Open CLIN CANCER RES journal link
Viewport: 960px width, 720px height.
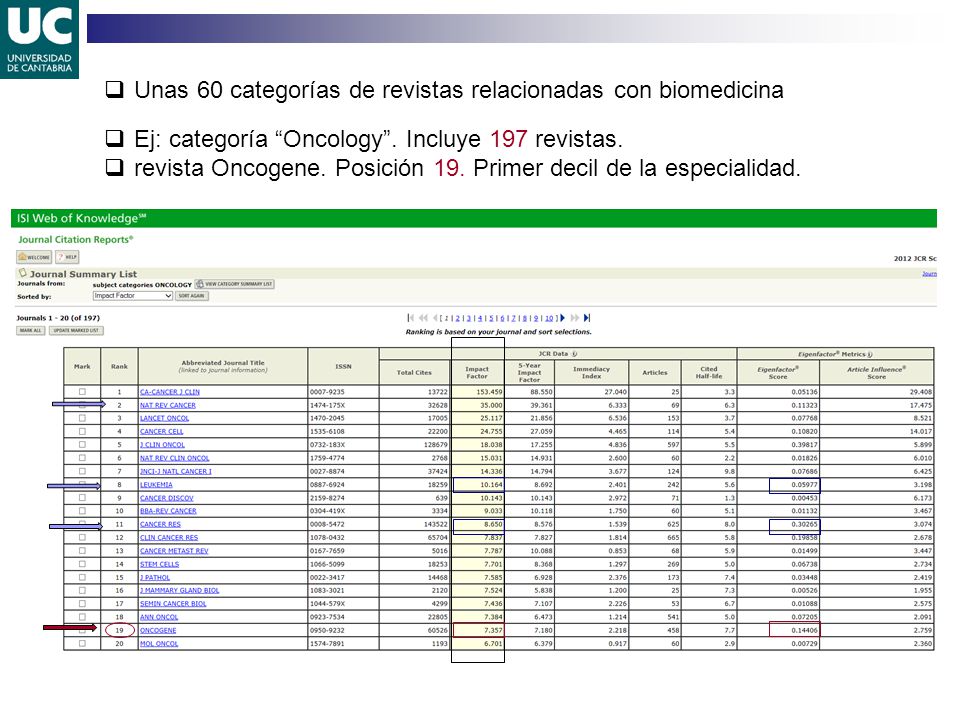coord(169,538)
